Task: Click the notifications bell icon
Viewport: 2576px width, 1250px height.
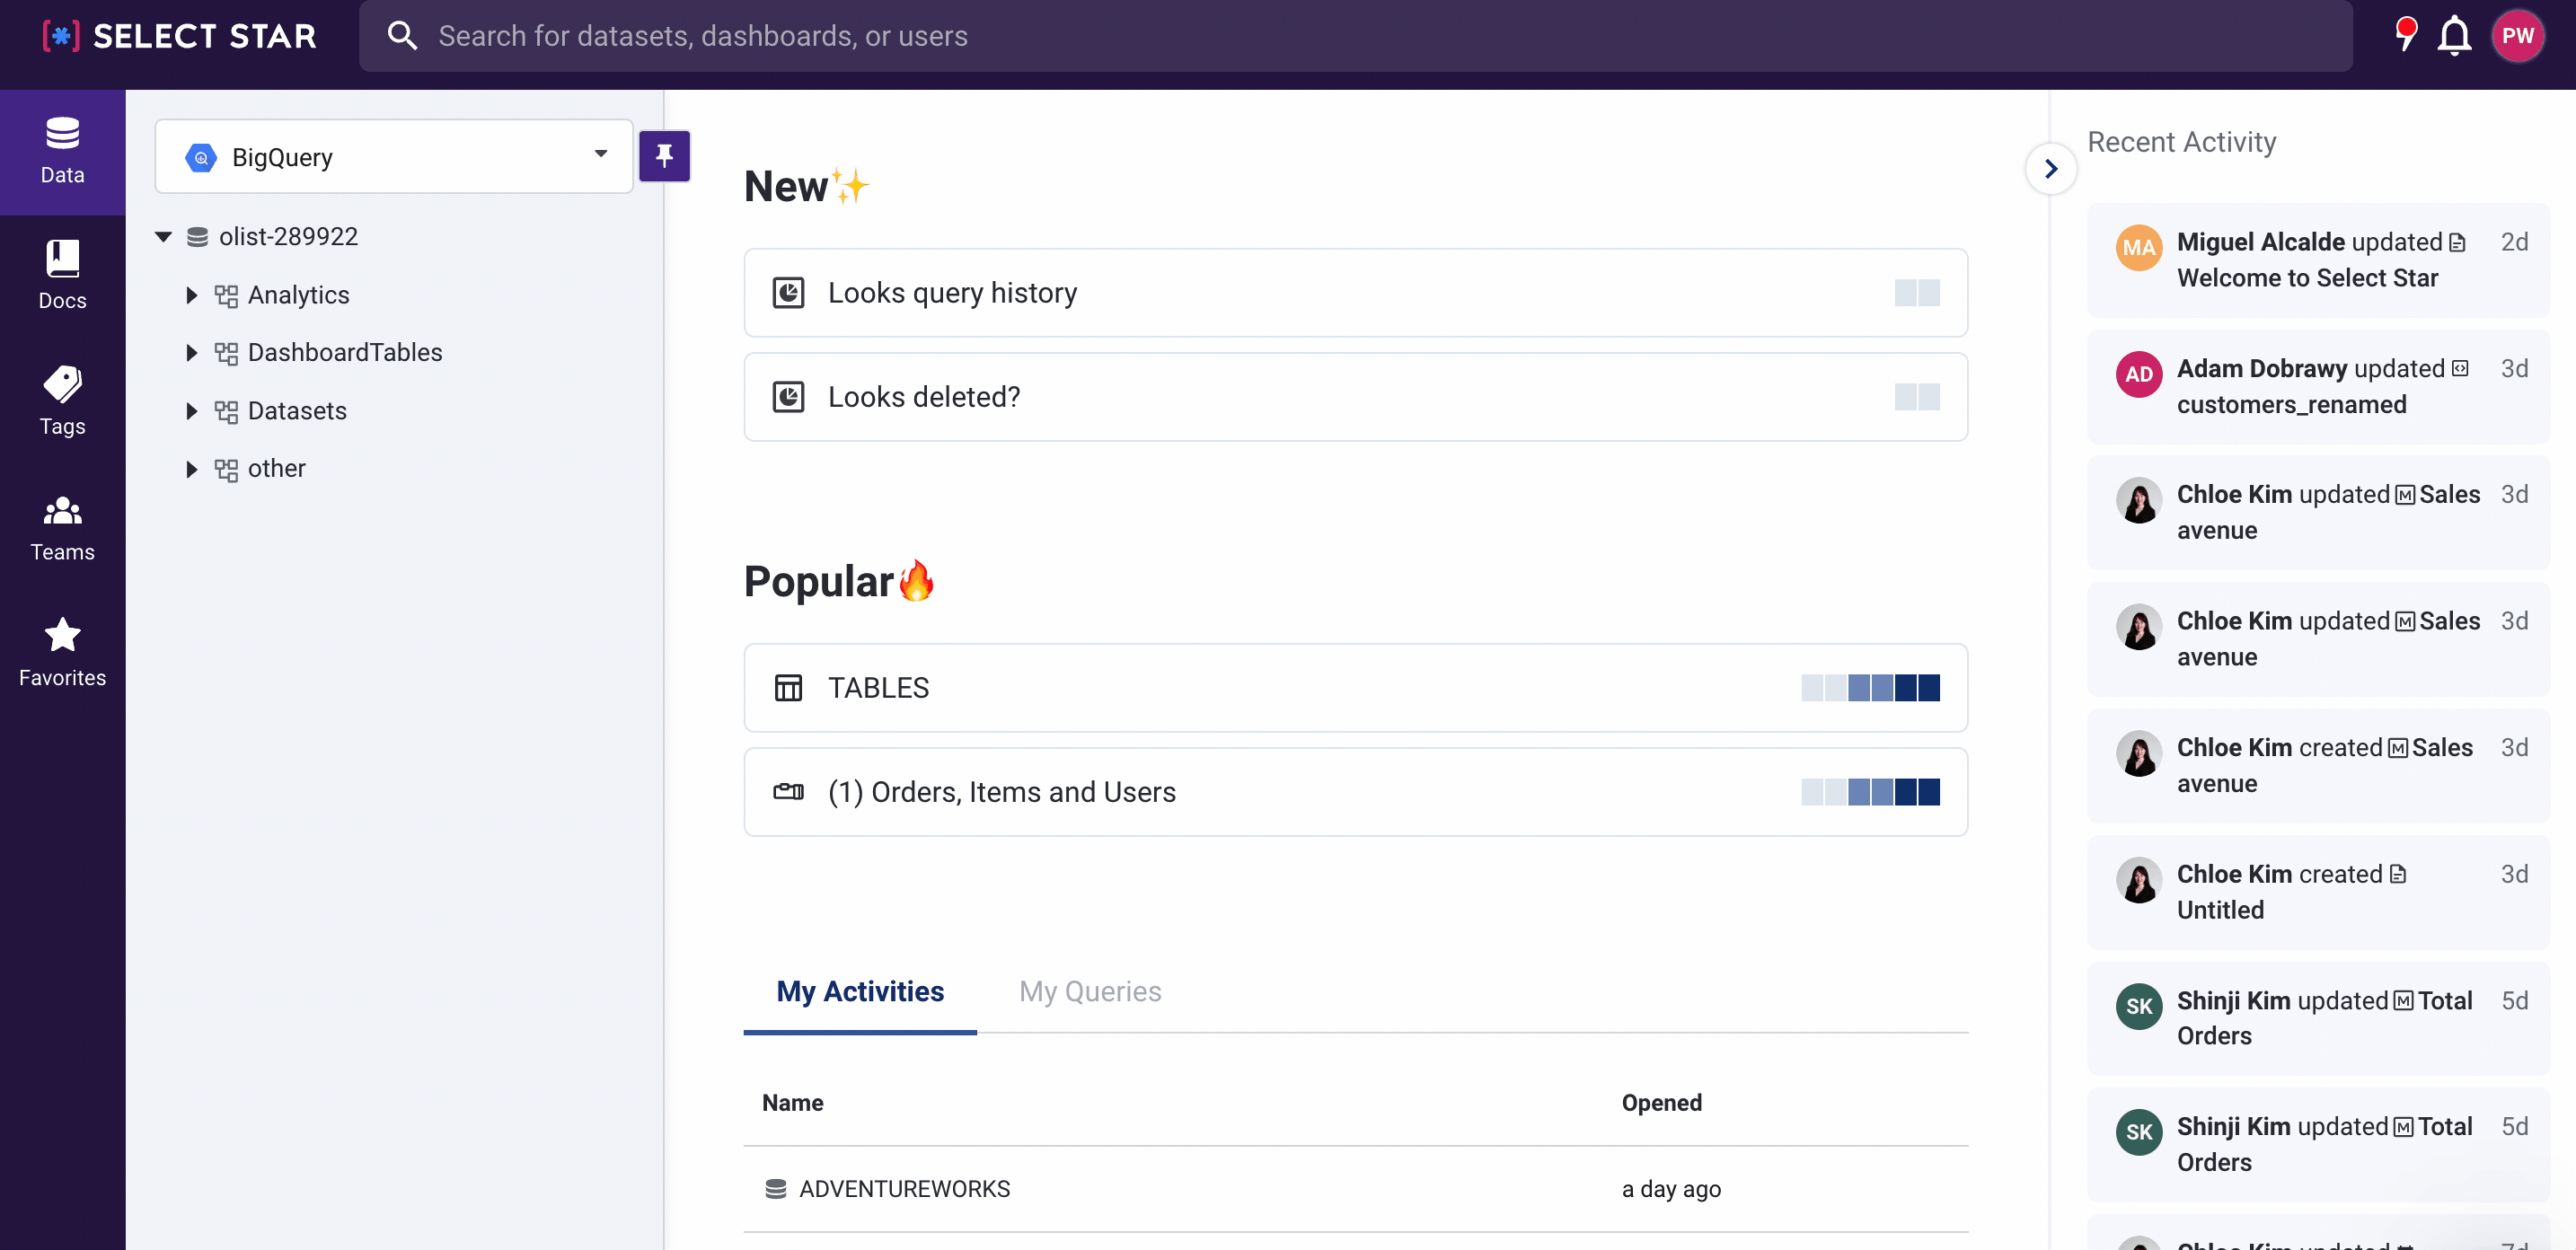Action: (x=2453, y=36)
